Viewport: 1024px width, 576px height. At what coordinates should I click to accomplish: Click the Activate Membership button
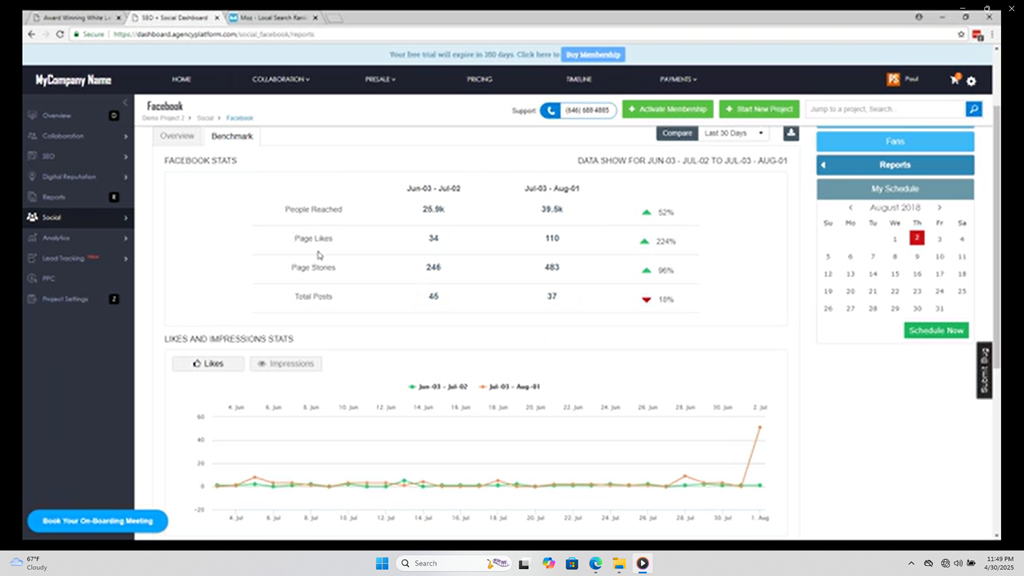pos(667,109)
